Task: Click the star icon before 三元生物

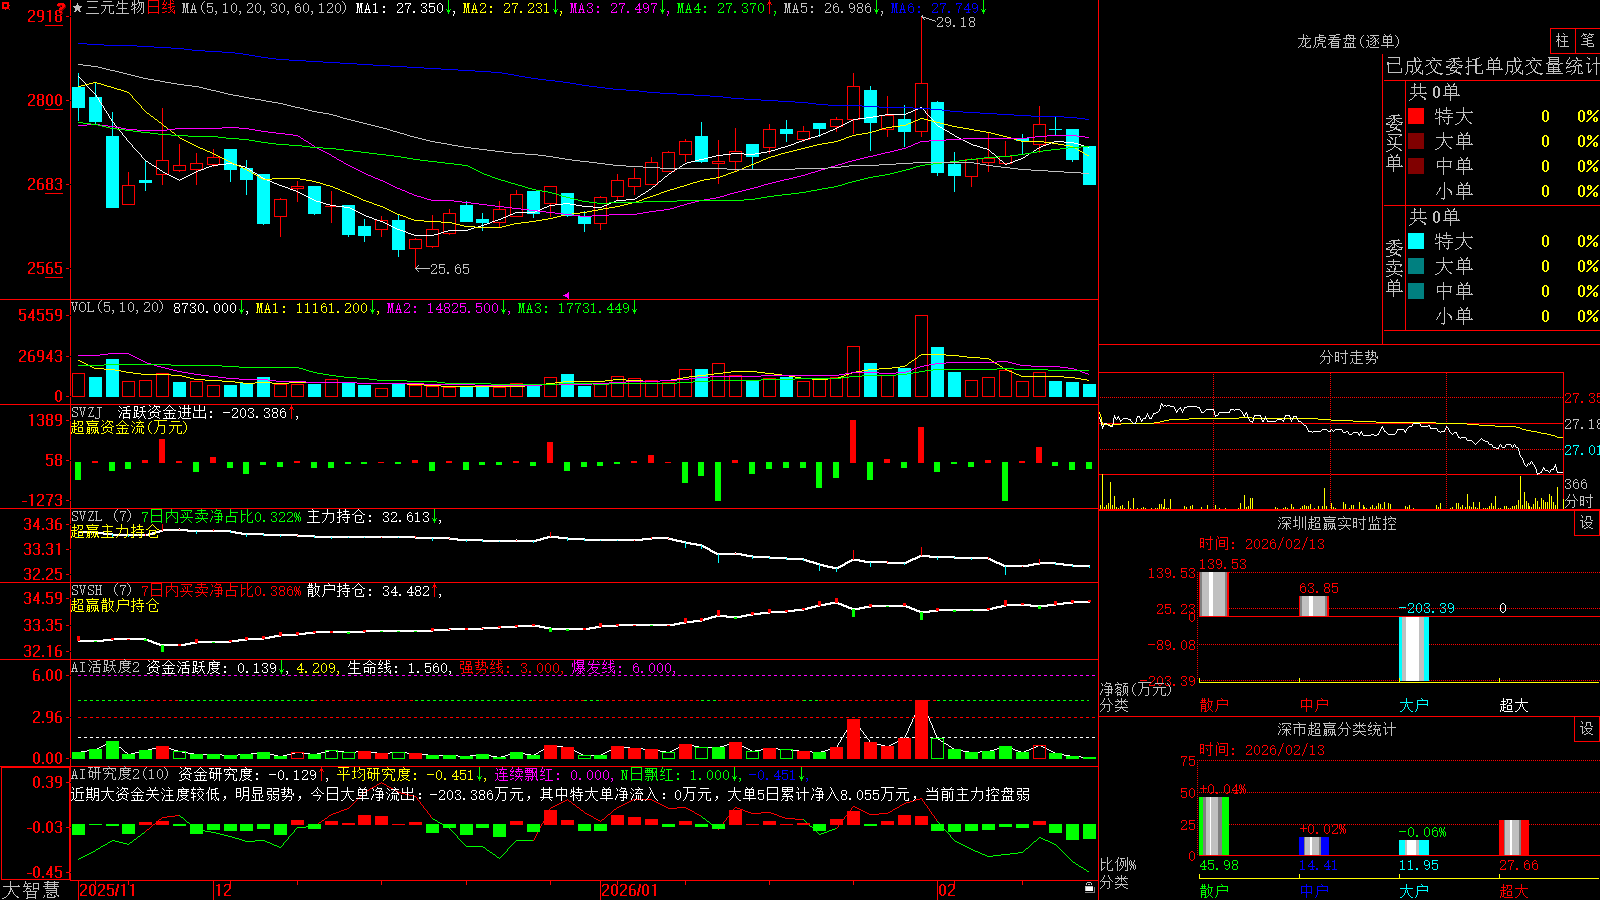Action: coord(77,8)
